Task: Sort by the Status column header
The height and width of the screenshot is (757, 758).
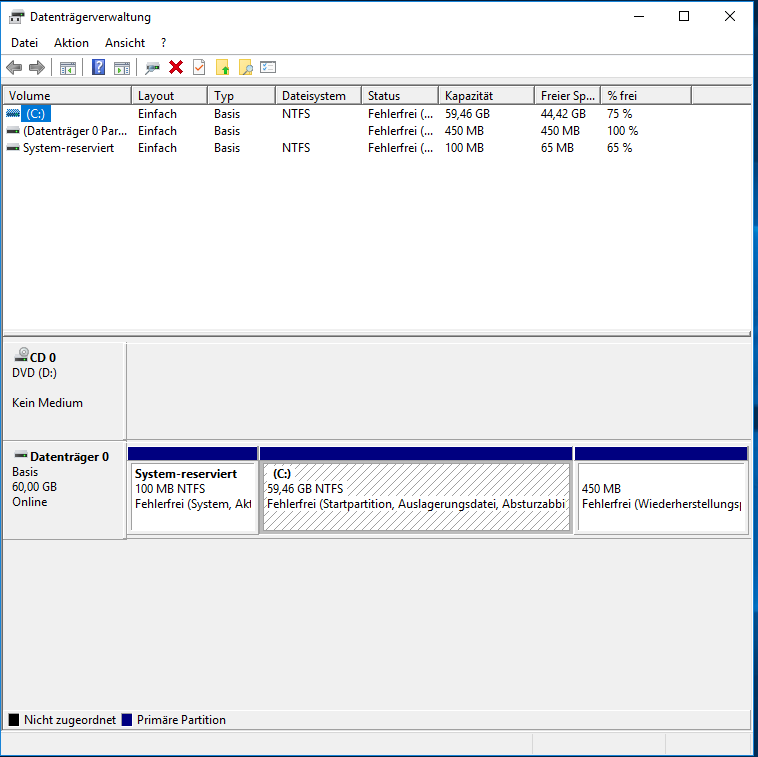Action: (x=400, y=95)
